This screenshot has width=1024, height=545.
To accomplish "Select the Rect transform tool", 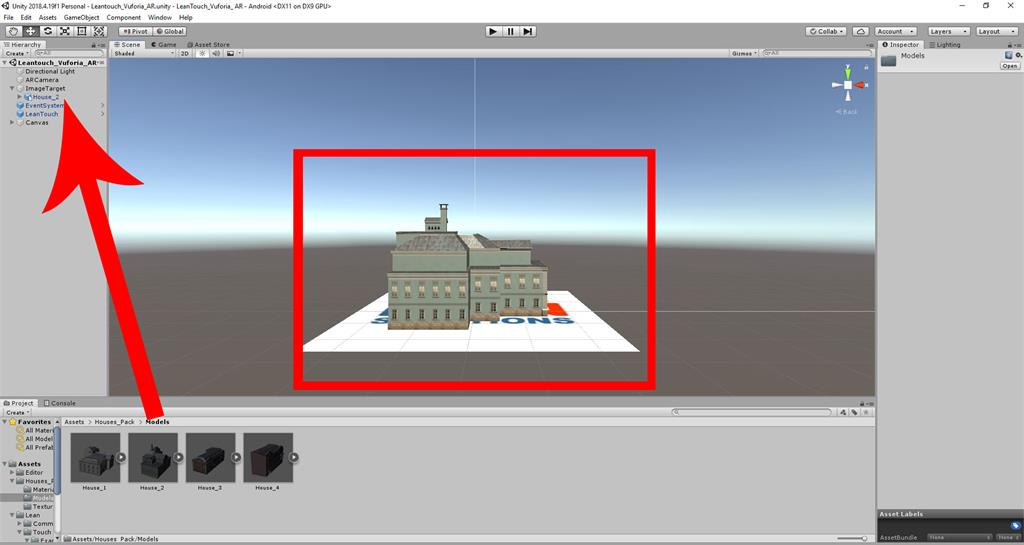I will click(x=82, y=31).
